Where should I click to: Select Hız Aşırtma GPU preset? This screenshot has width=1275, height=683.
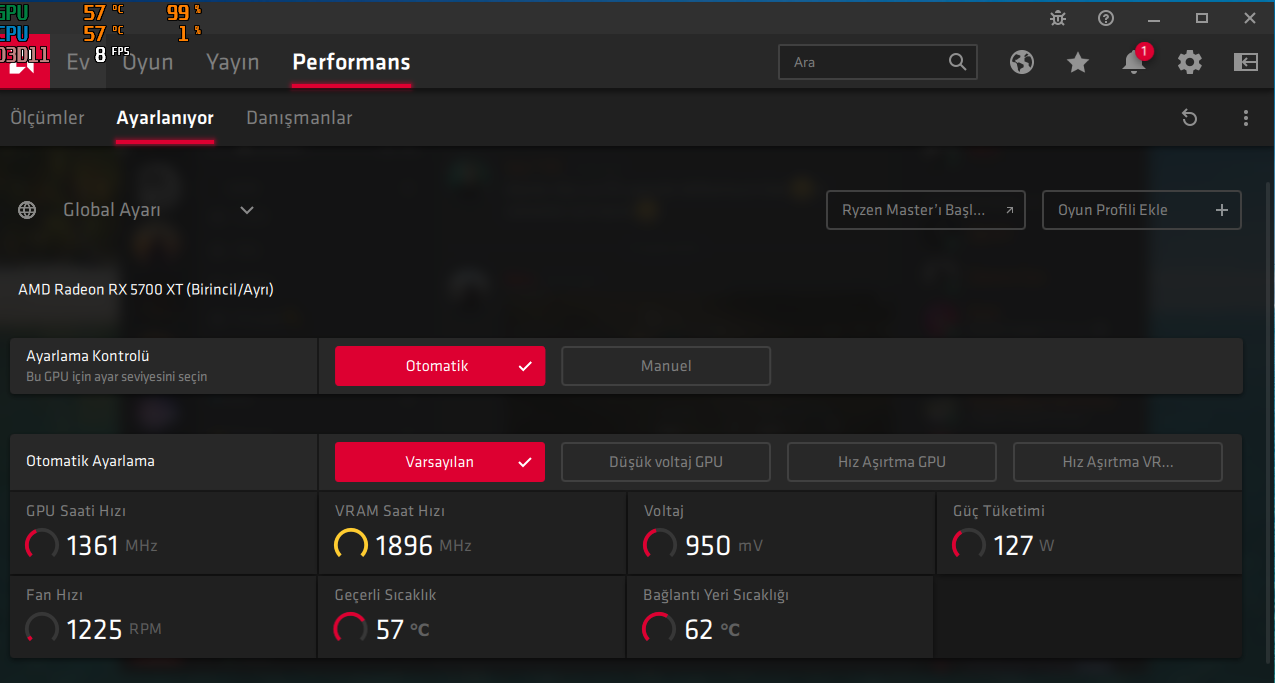point(892,462)
